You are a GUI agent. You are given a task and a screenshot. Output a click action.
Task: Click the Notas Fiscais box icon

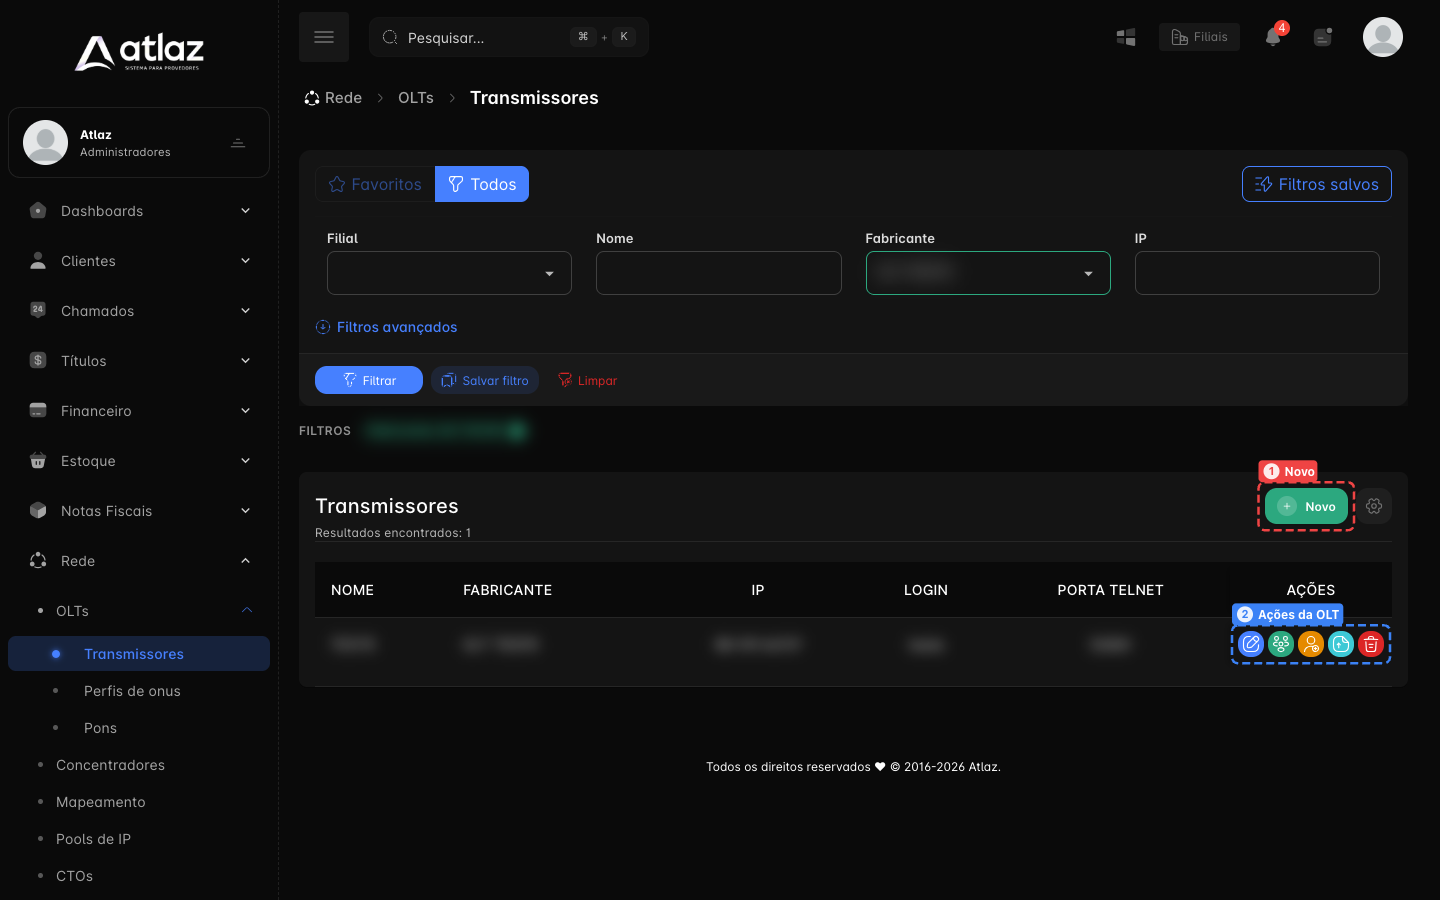point(38,510)
